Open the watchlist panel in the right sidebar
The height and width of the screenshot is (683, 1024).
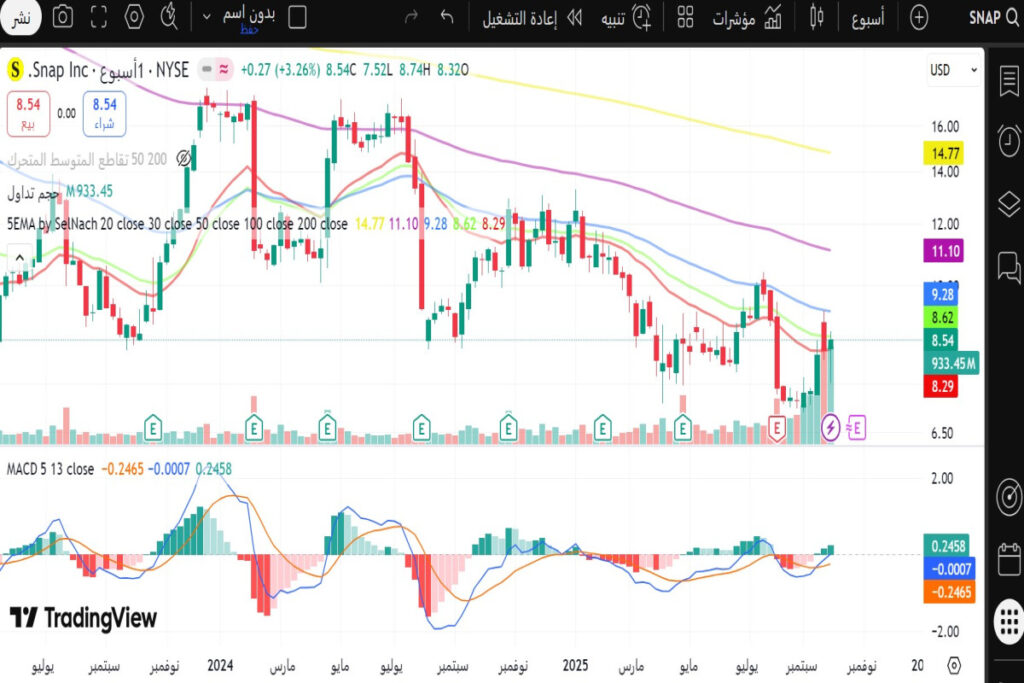pos(1007,80)
